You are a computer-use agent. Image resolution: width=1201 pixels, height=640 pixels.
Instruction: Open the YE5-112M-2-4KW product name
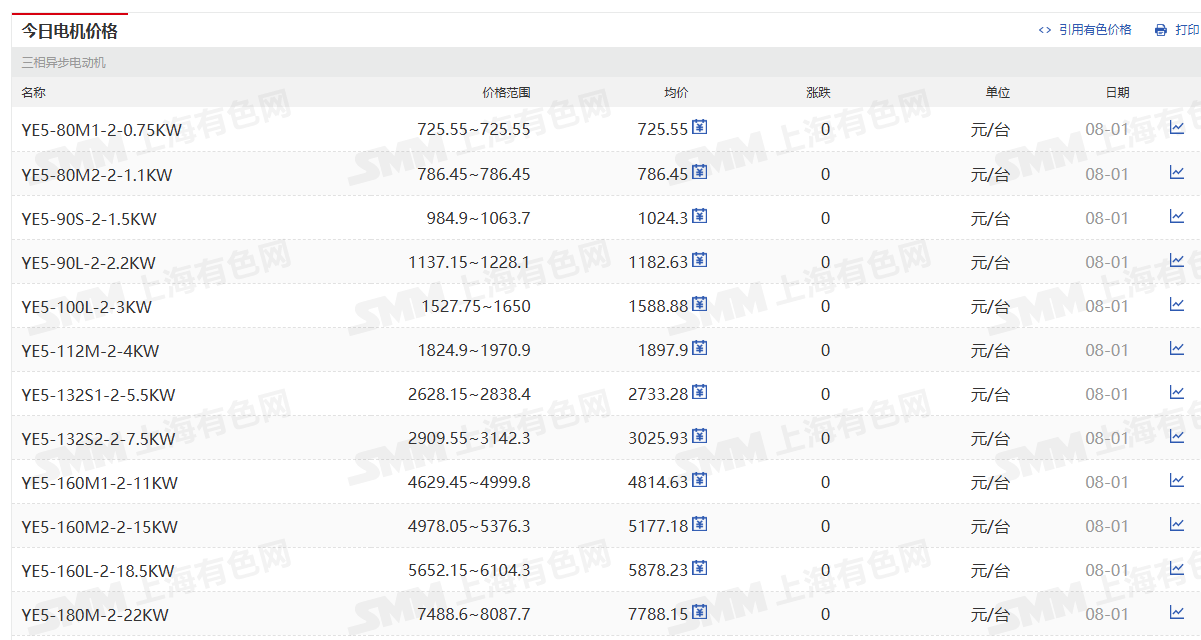click(90, 351)
